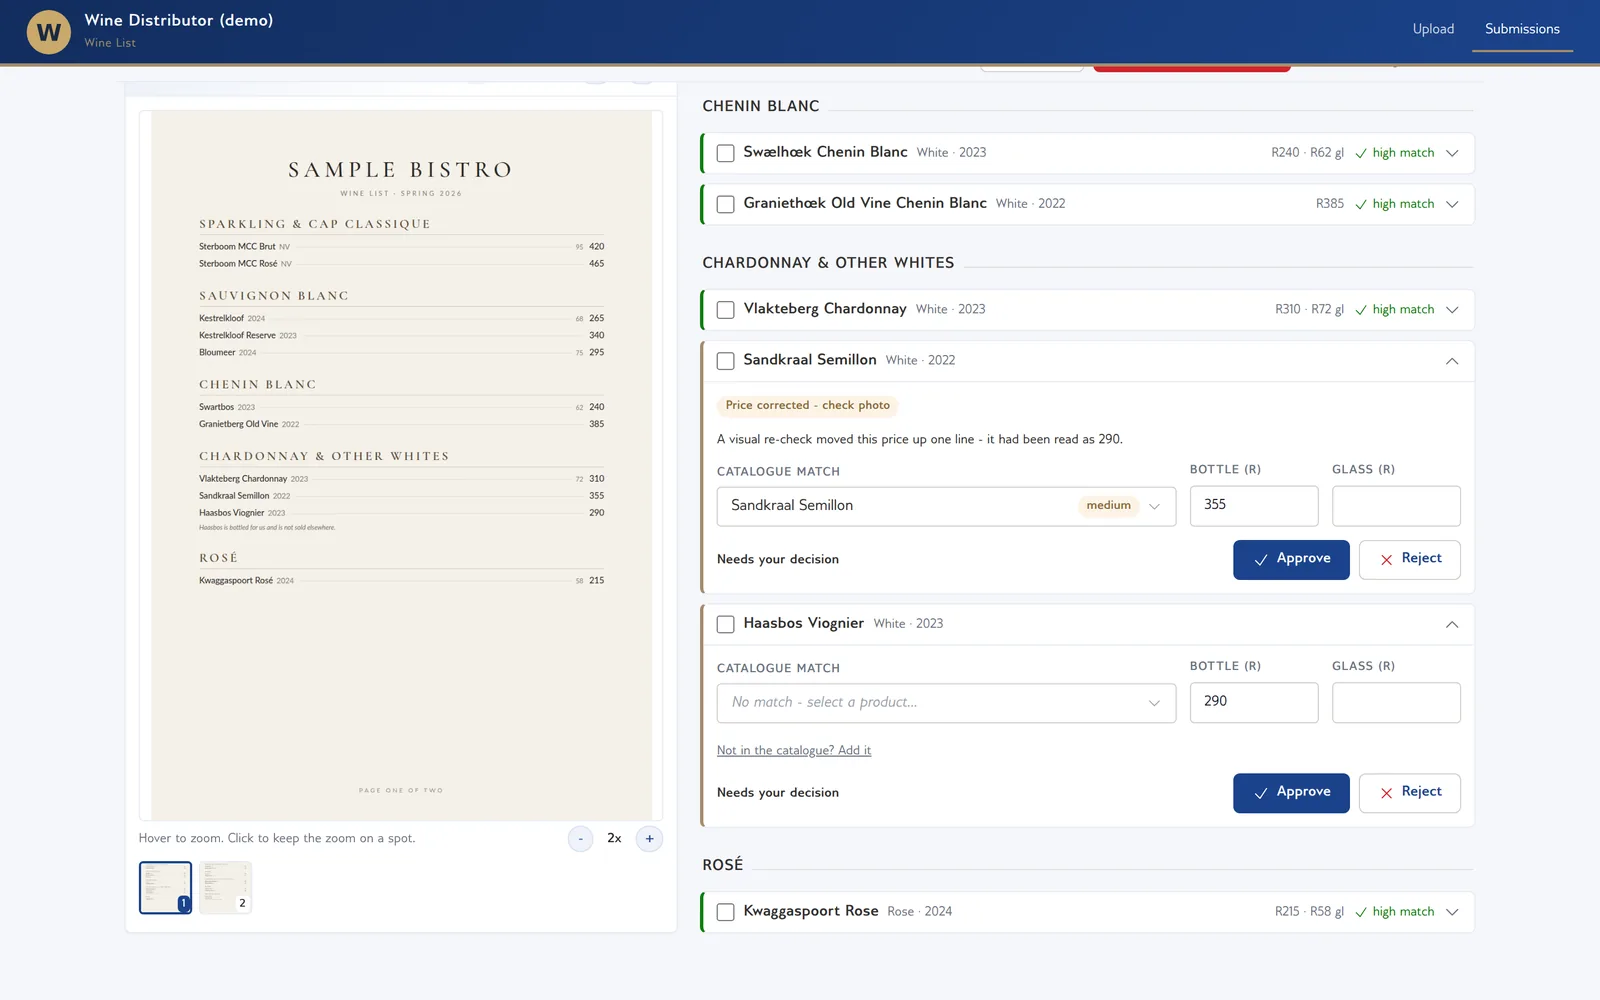Approve the Sandkraal Semillon match
Image resolution: width=1600 pixels, height=1000 pixels.
coord(1291,560)
